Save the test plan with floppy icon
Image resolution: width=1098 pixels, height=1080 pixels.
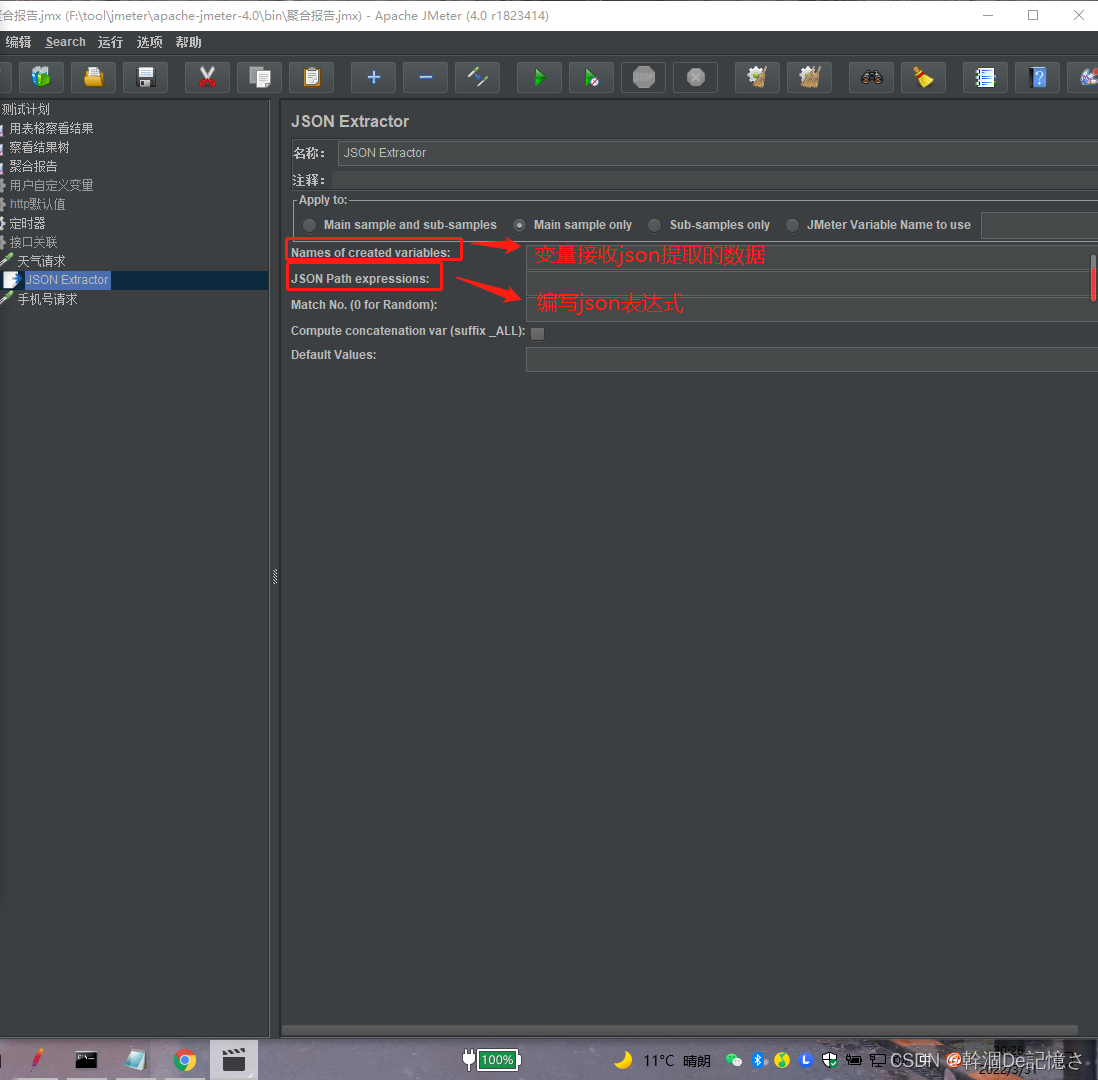coord(146,77)
